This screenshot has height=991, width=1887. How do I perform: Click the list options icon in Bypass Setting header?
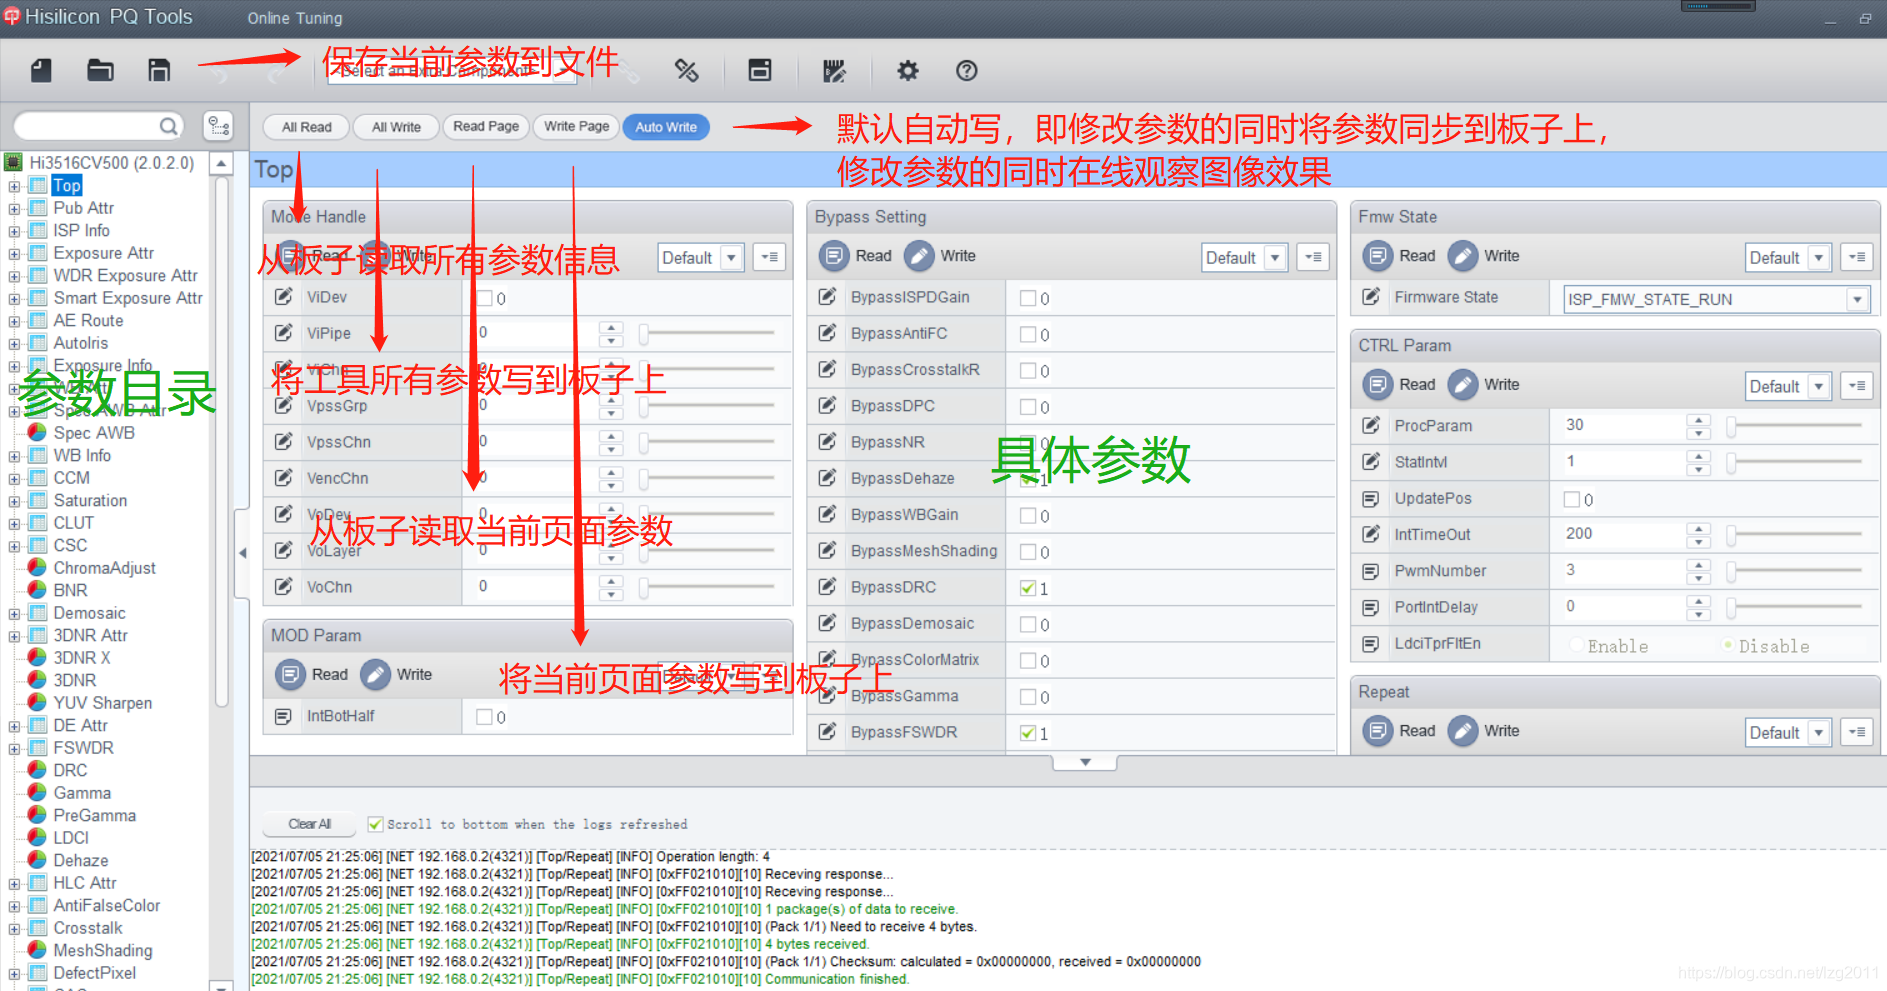pos(1313,257)
